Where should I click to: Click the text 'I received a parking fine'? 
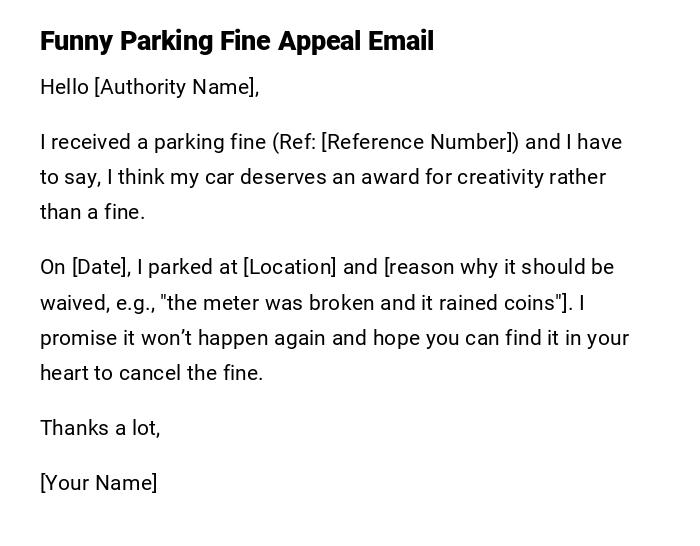point(153,142)
